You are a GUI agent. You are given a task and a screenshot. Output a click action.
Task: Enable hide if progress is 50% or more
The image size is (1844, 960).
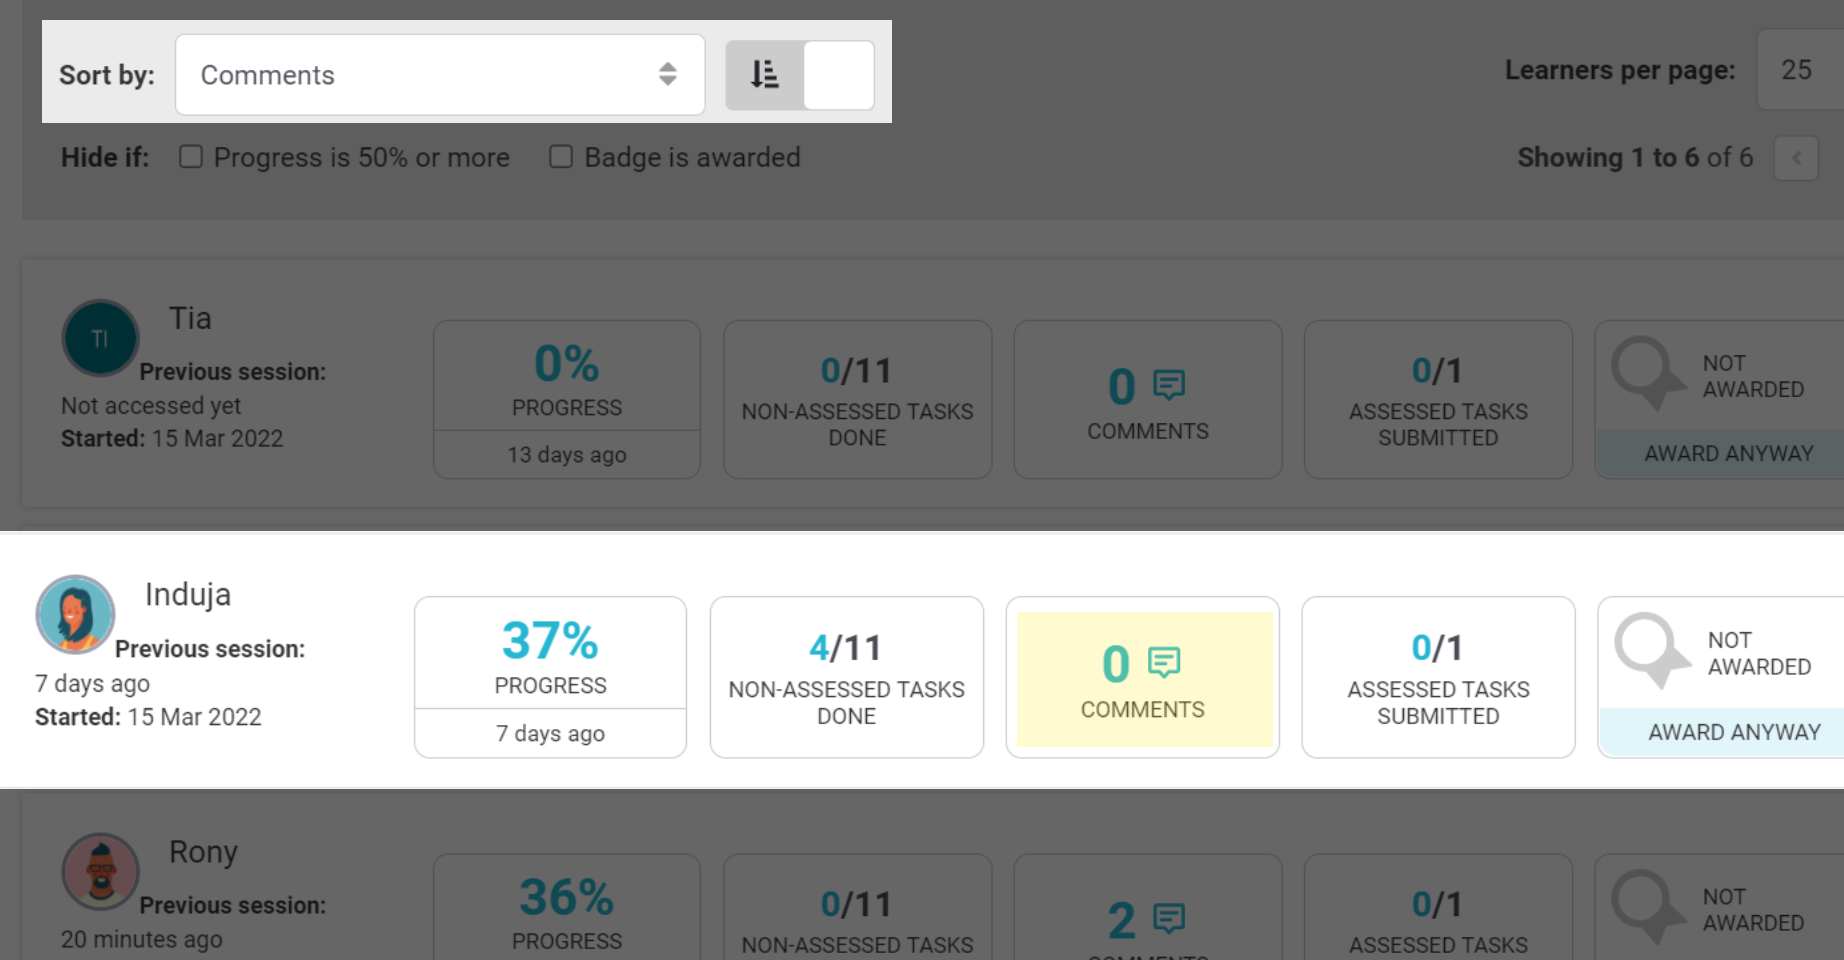click(x=191, y=157)
